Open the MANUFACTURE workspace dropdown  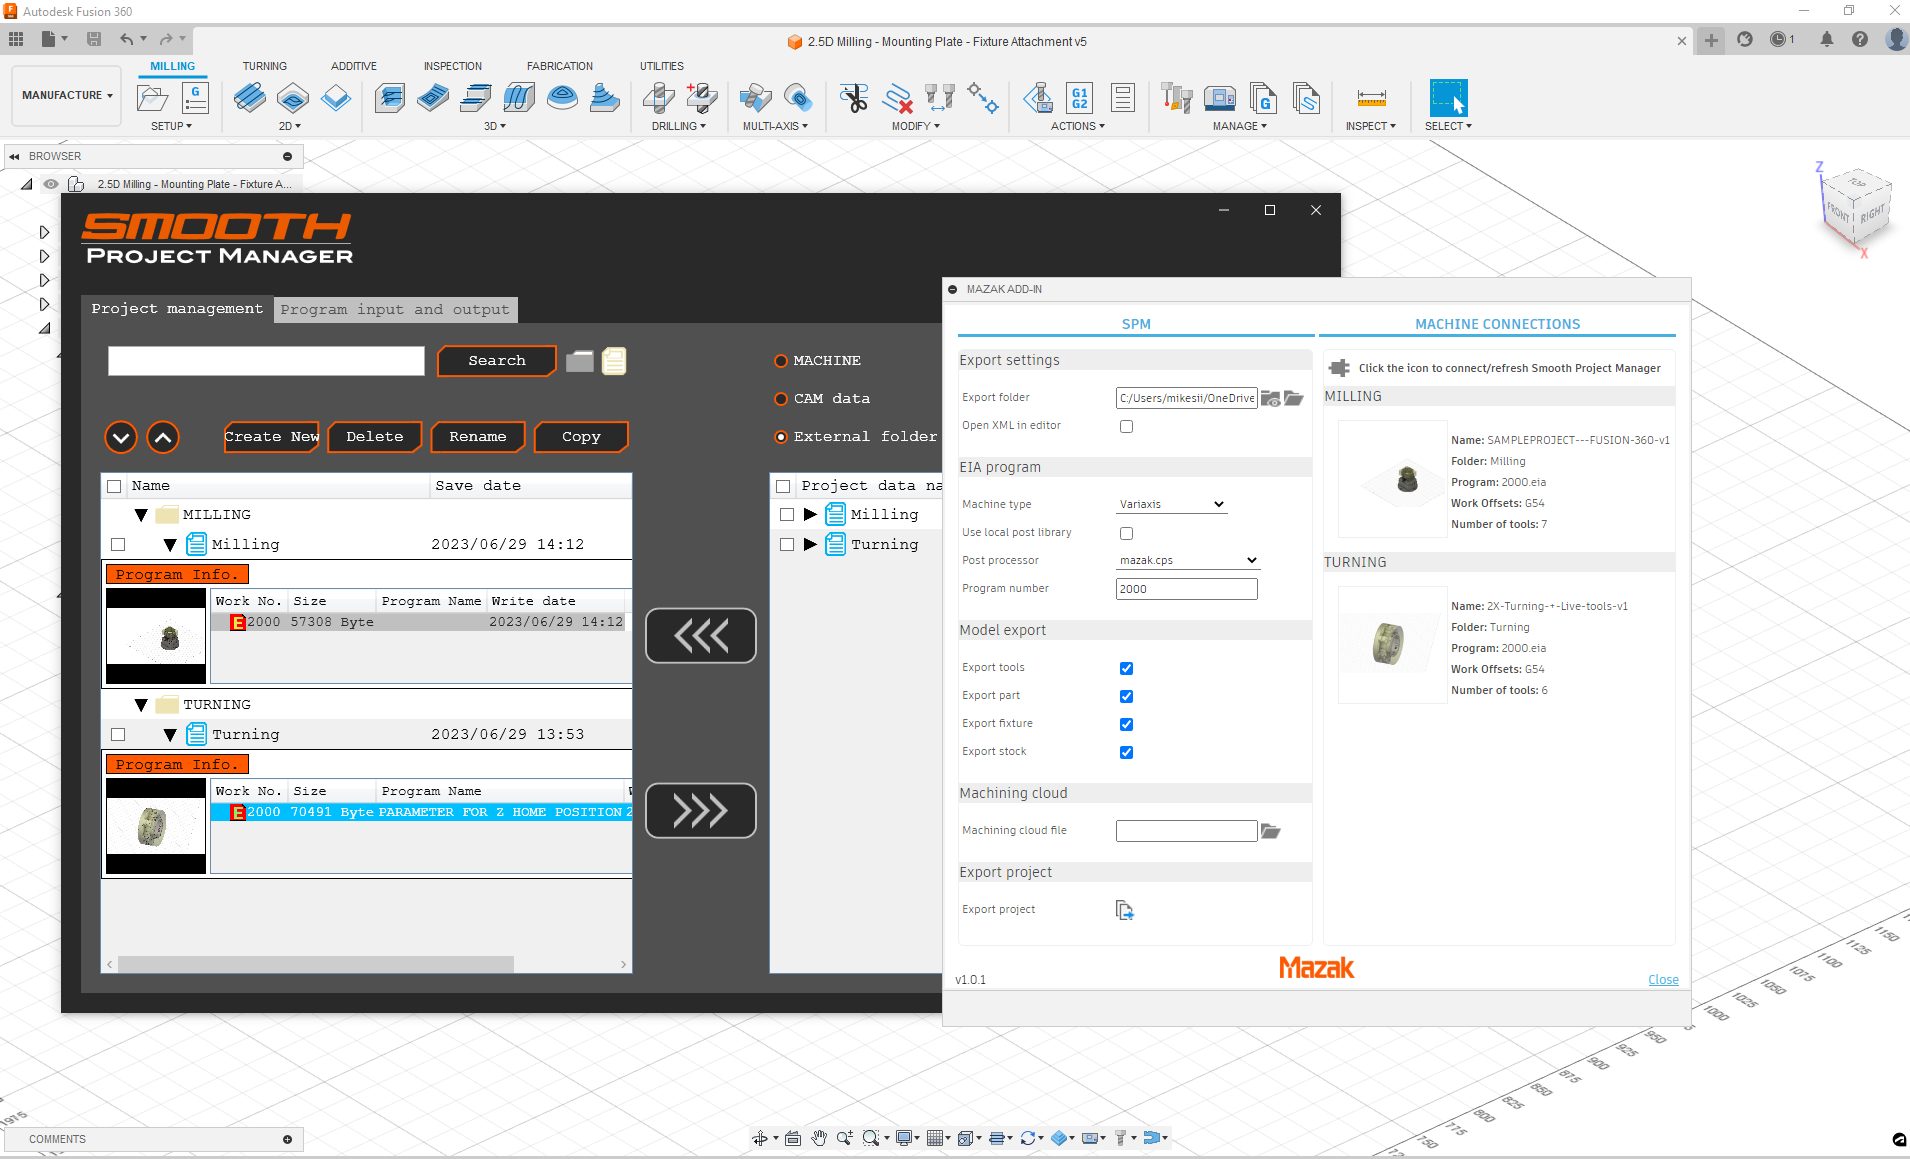click(x=67, y=95)
